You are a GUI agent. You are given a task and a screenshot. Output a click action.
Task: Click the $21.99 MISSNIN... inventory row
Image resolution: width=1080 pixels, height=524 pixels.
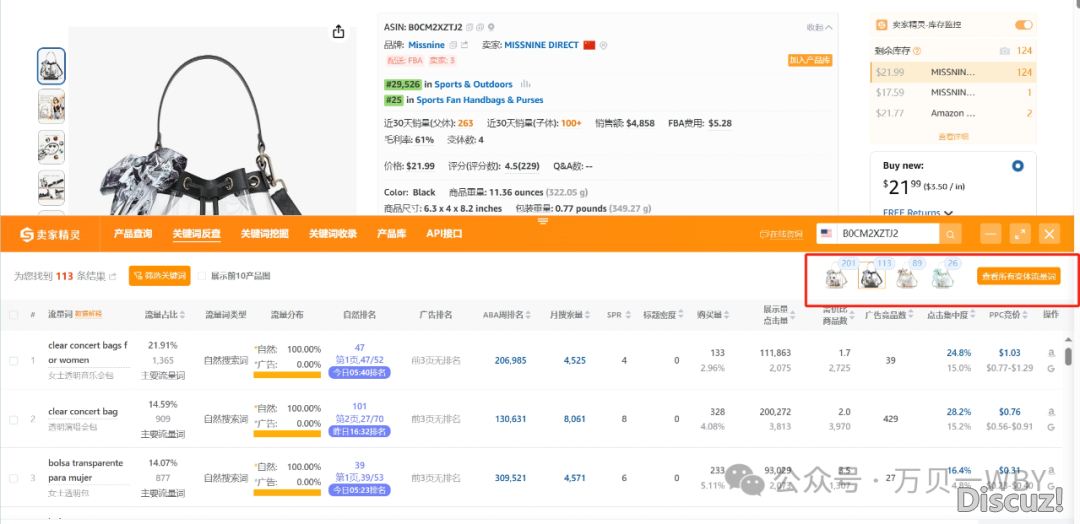pyautogui.click(x=953, y=72)
